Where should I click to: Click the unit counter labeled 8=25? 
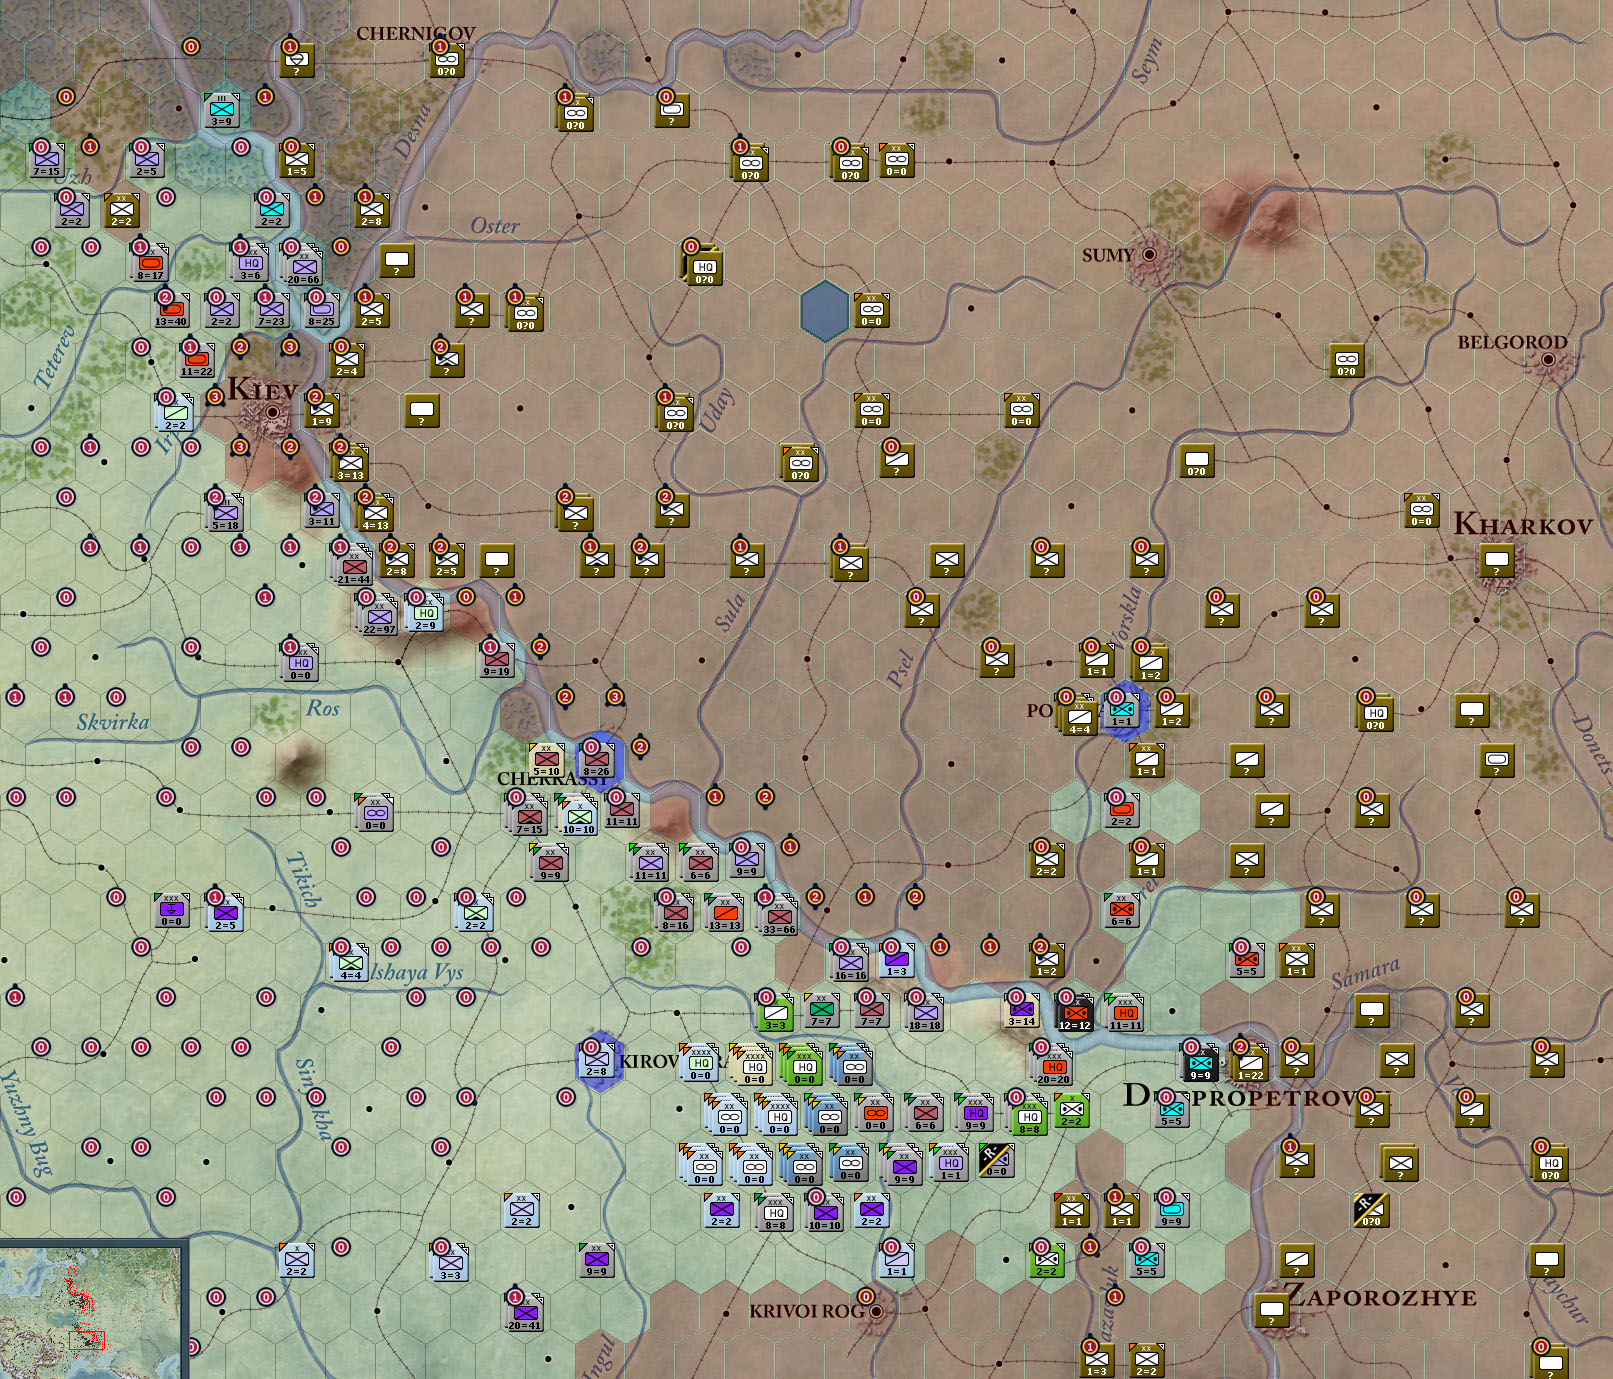click(x=322, y=310)
